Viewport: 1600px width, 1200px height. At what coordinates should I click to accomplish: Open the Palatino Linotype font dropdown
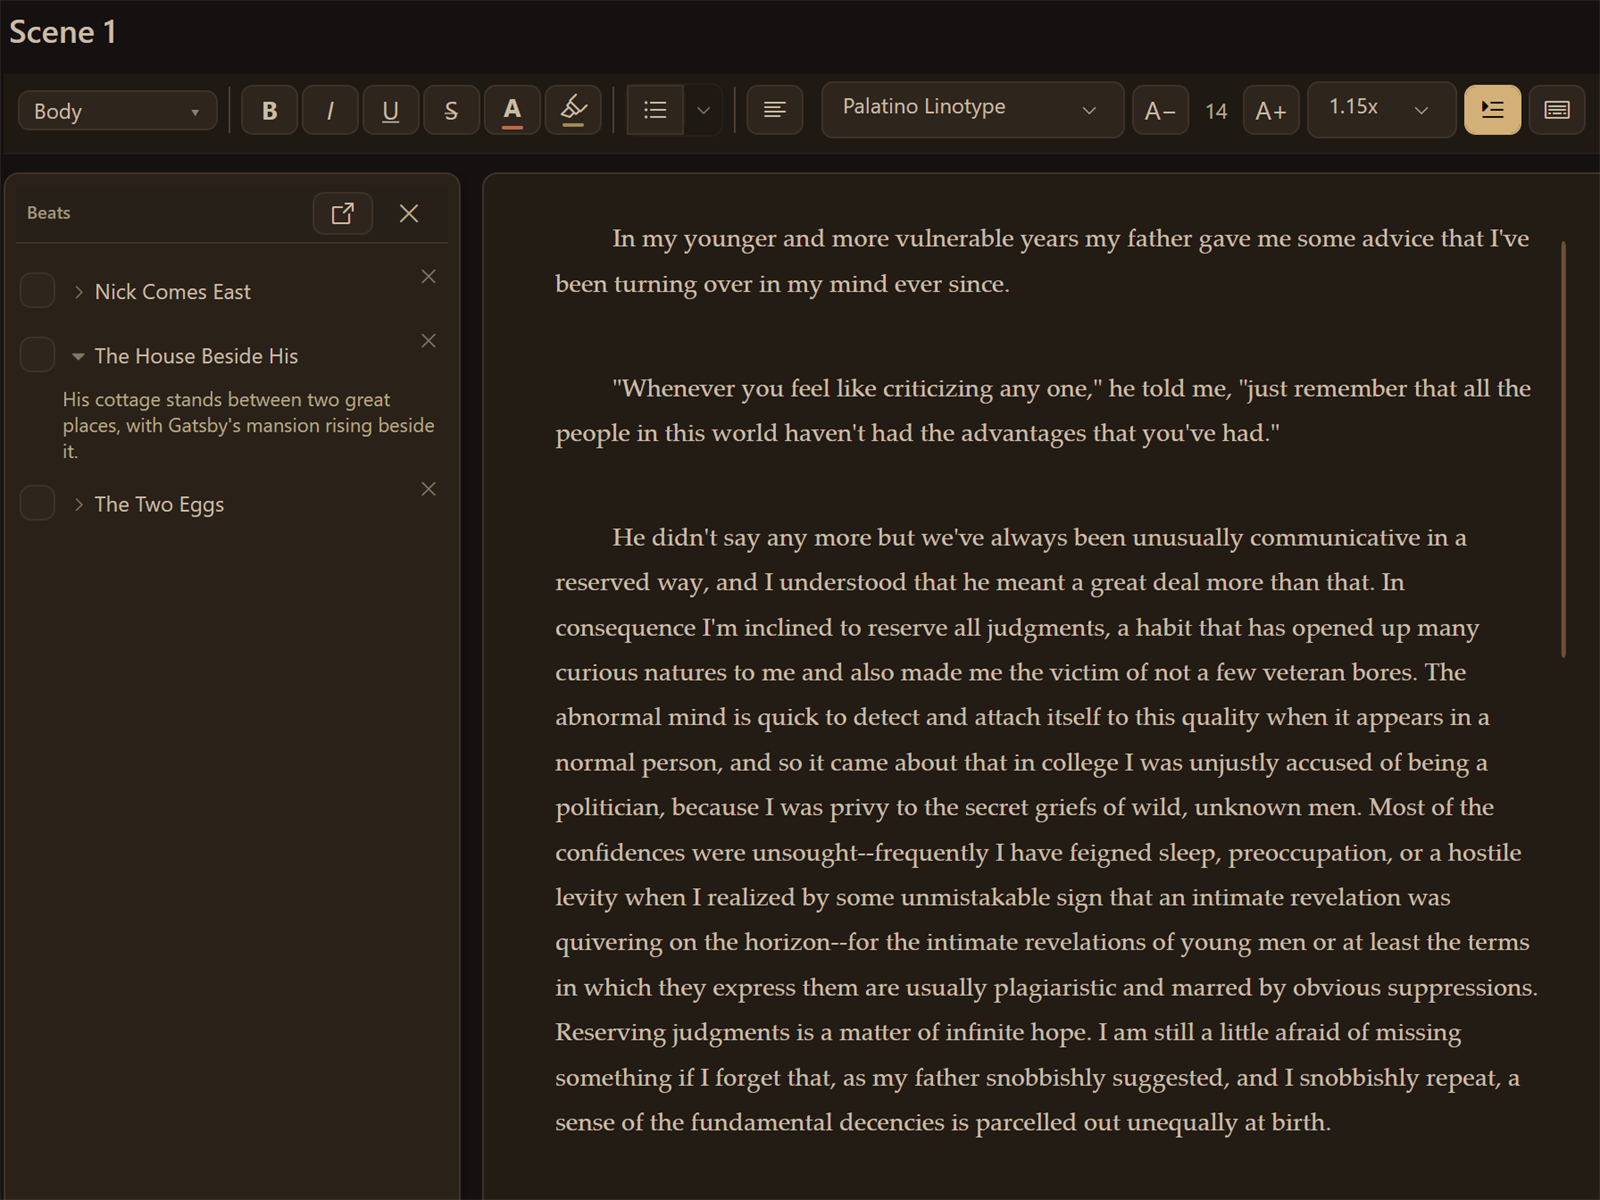972,109
